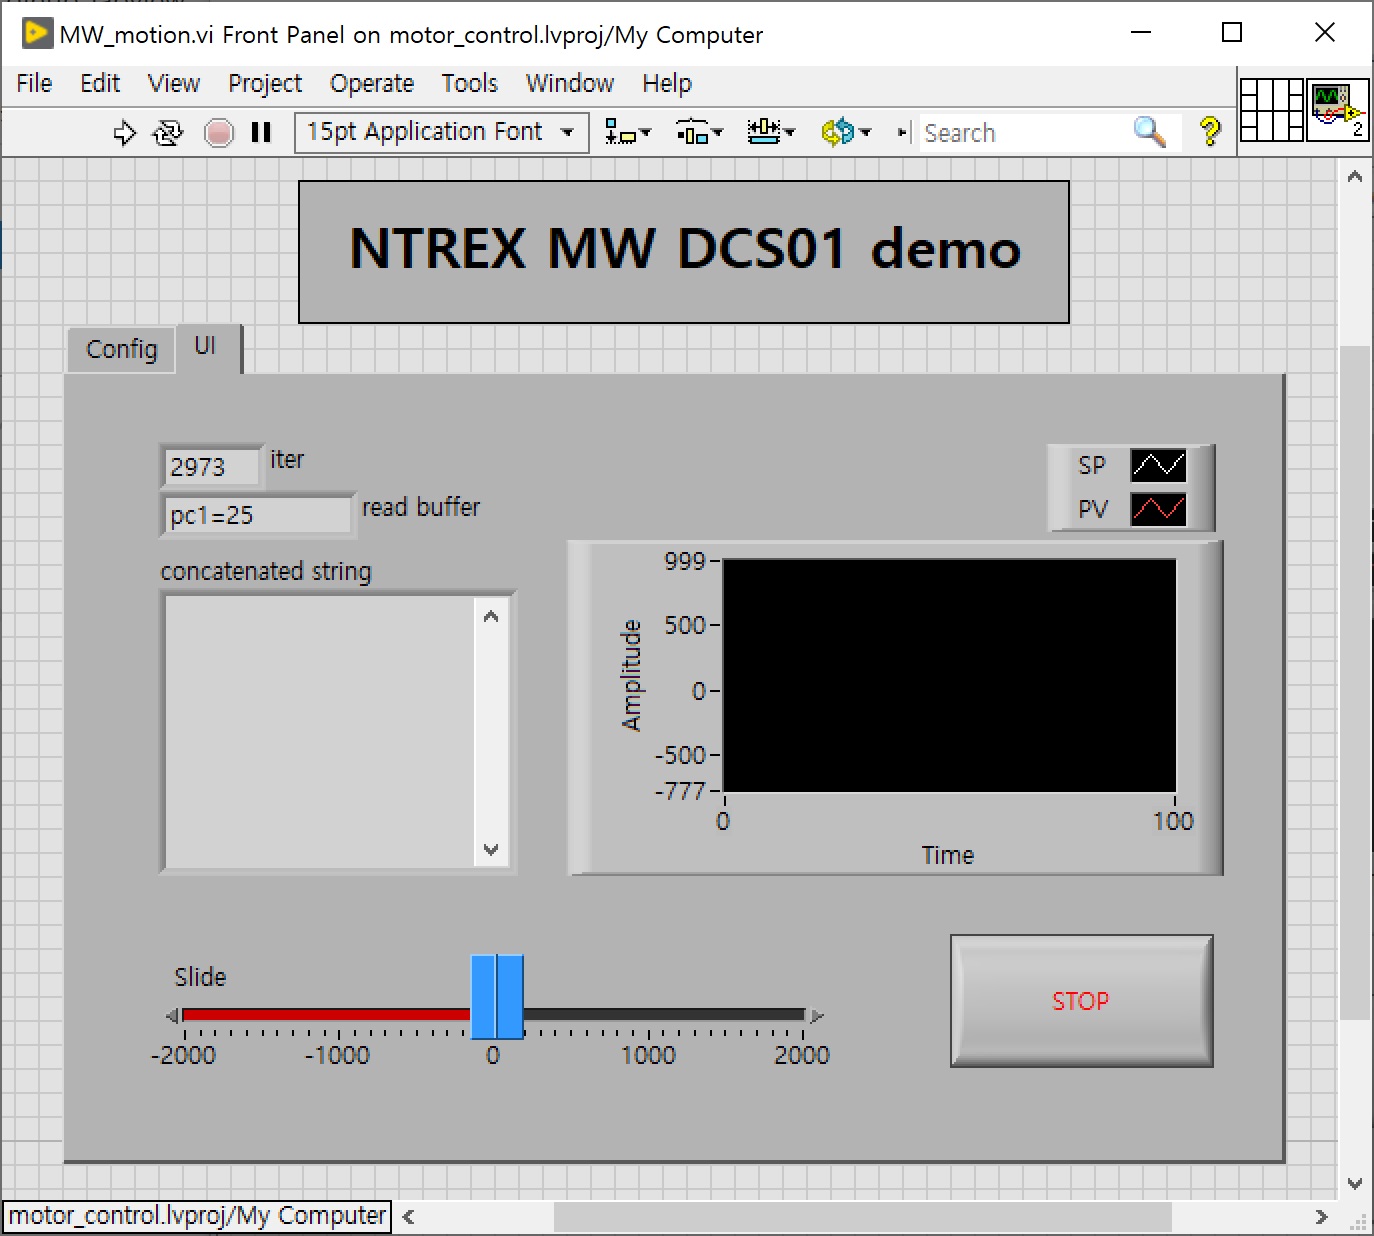Open the Operate menu
This screenshot has width=1374, height=1236.
[x=372, y=84]
